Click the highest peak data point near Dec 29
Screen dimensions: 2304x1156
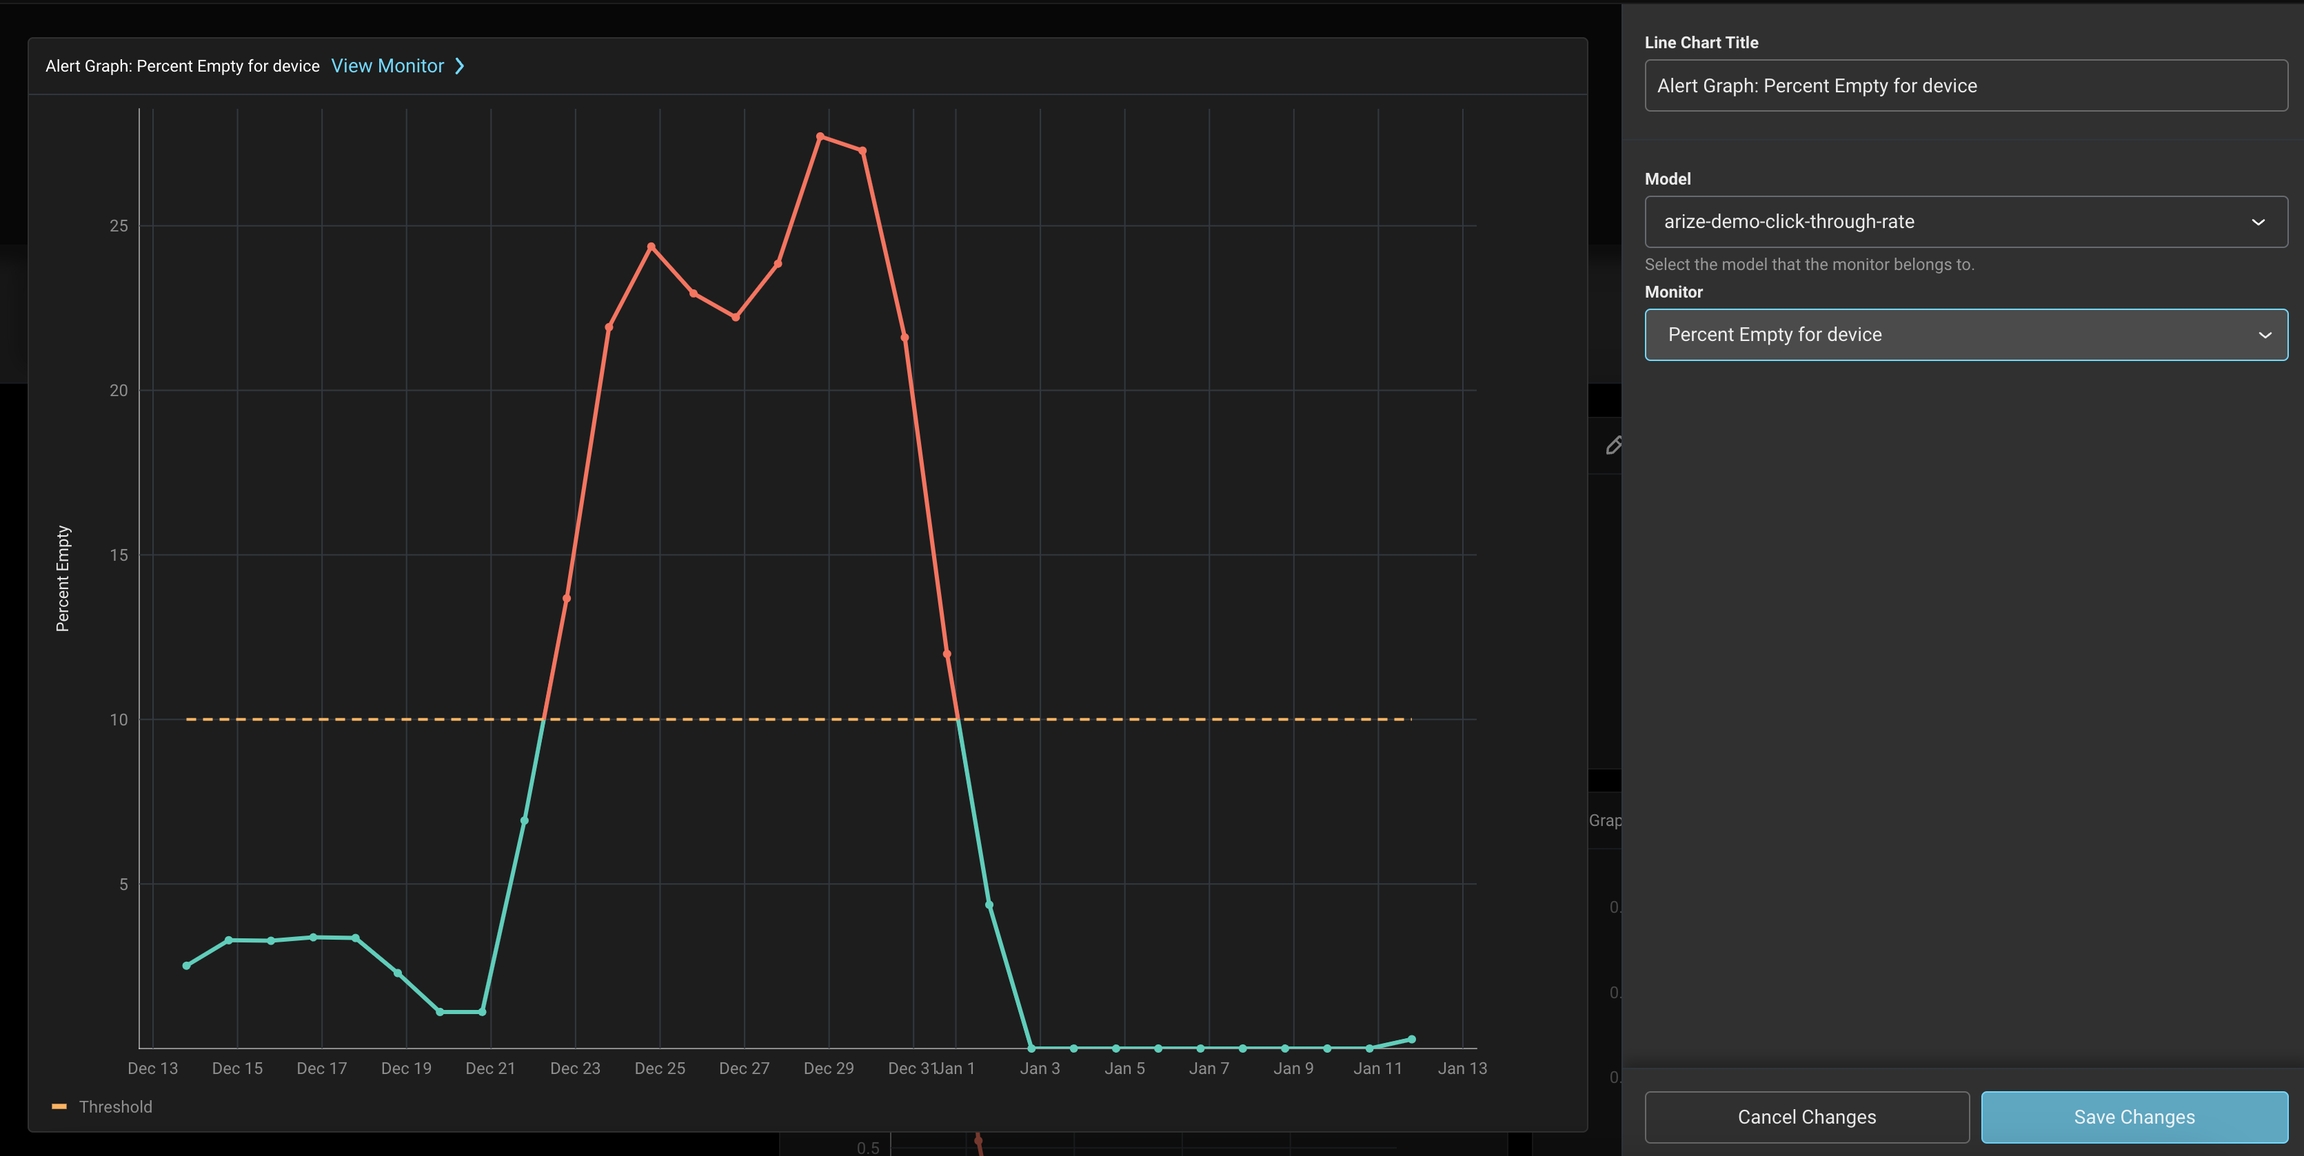click(820, 136)
